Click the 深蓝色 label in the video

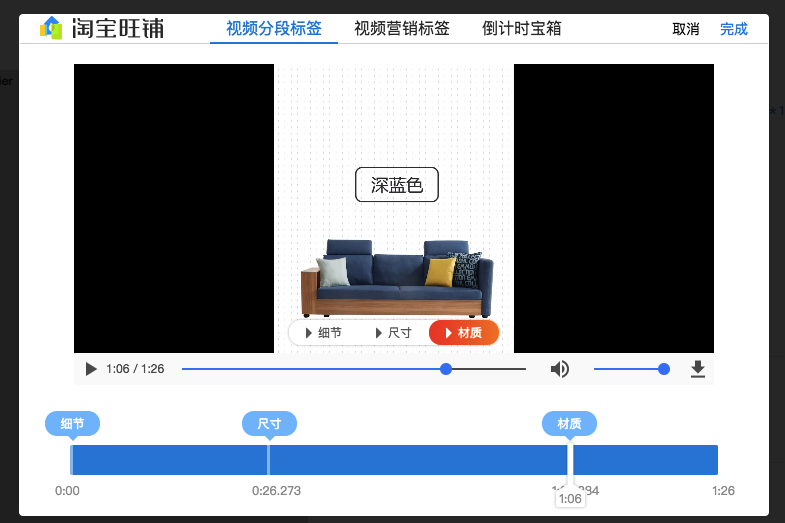coord(397,185)
